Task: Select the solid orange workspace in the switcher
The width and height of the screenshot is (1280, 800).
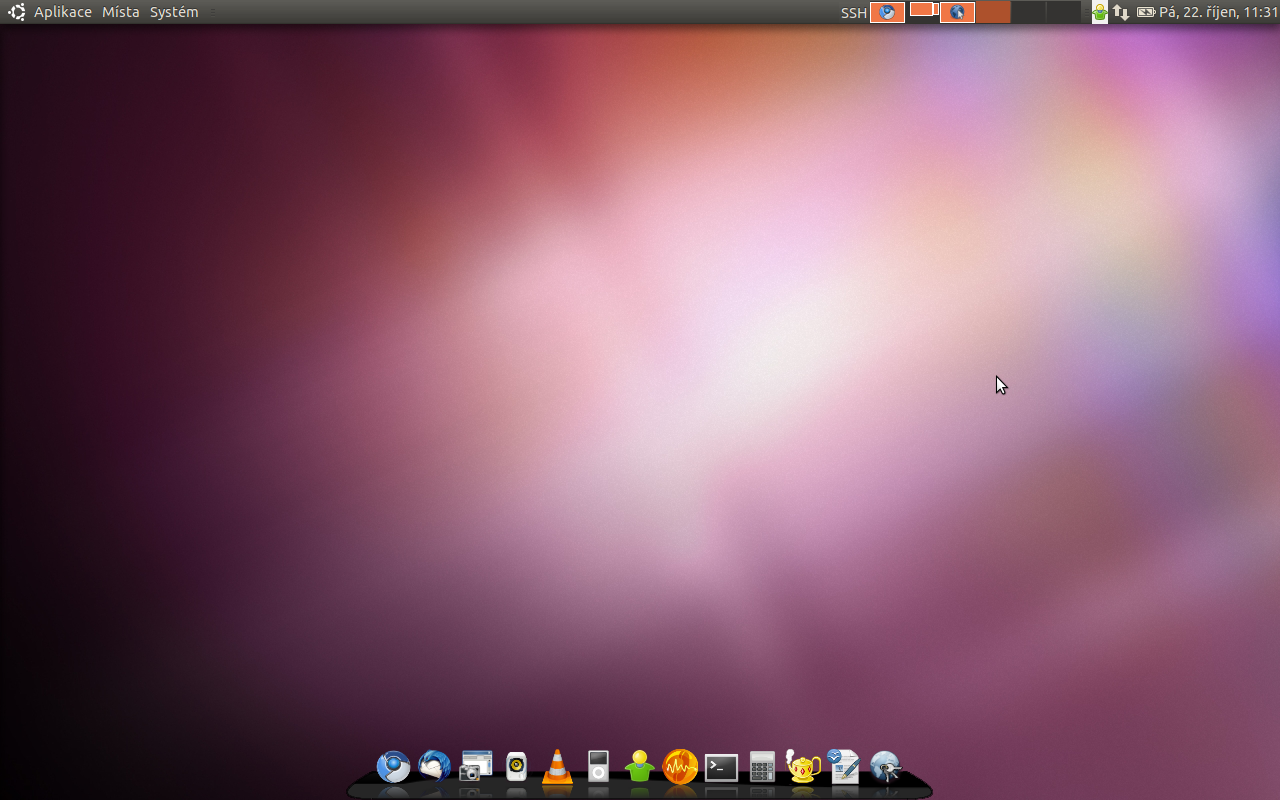Action: point(993,12)
